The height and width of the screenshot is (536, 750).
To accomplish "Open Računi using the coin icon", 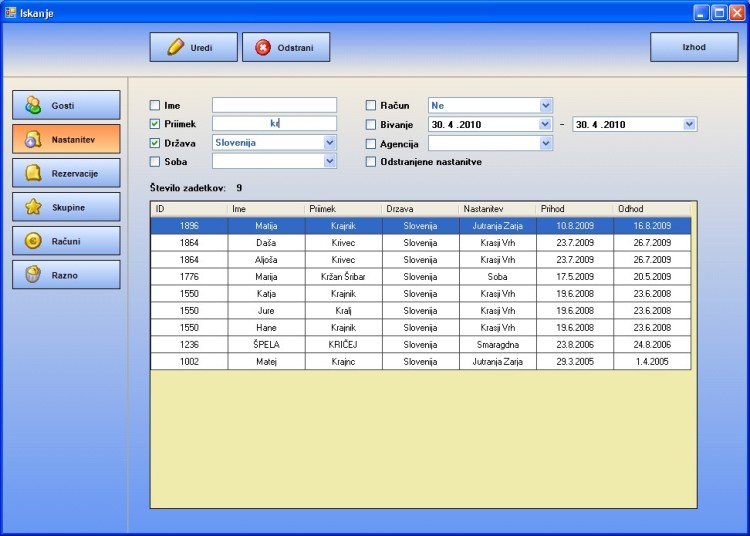I will pyautogui.click(x=34, y=240).
